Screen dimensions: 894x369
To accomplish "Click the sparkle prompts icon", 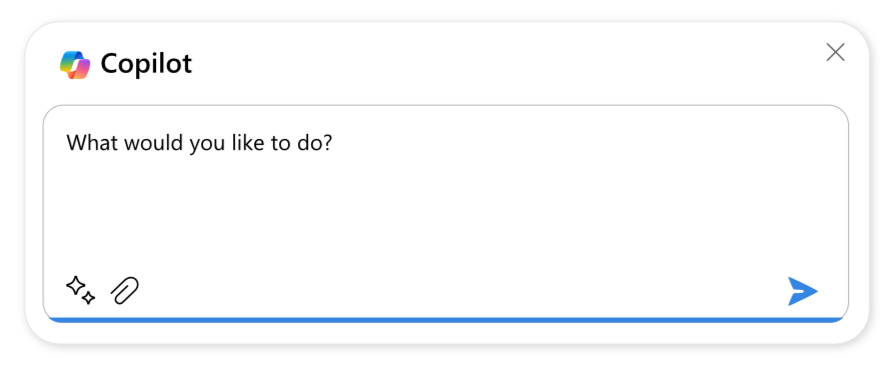I will (80, 290).
